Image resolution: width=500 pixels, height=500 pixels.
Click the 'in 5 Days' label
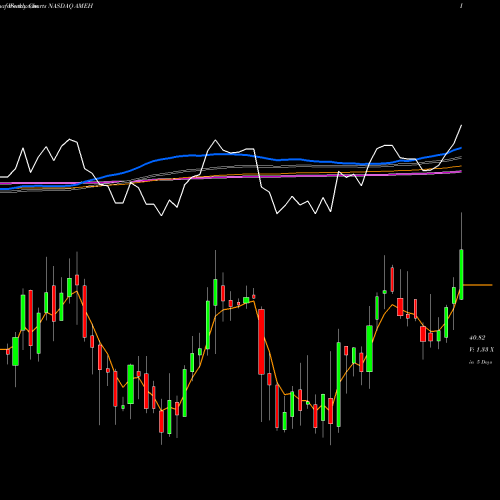480,362
